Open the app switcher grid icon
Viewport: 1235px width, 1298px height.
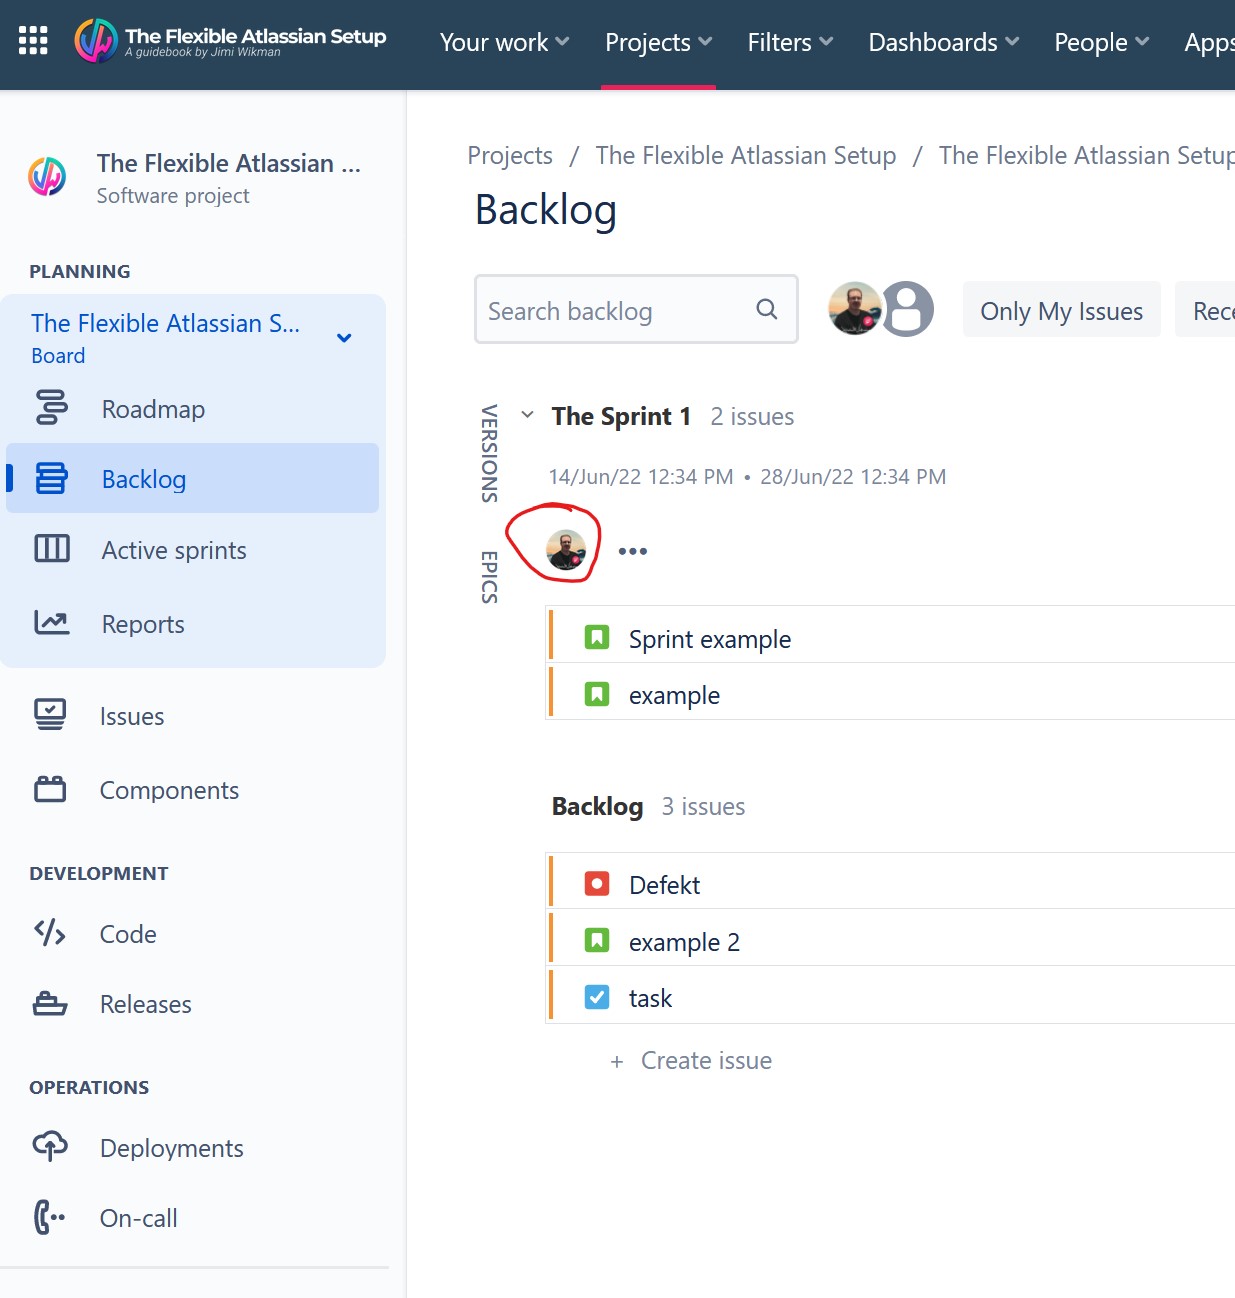[x=33, y=40]
